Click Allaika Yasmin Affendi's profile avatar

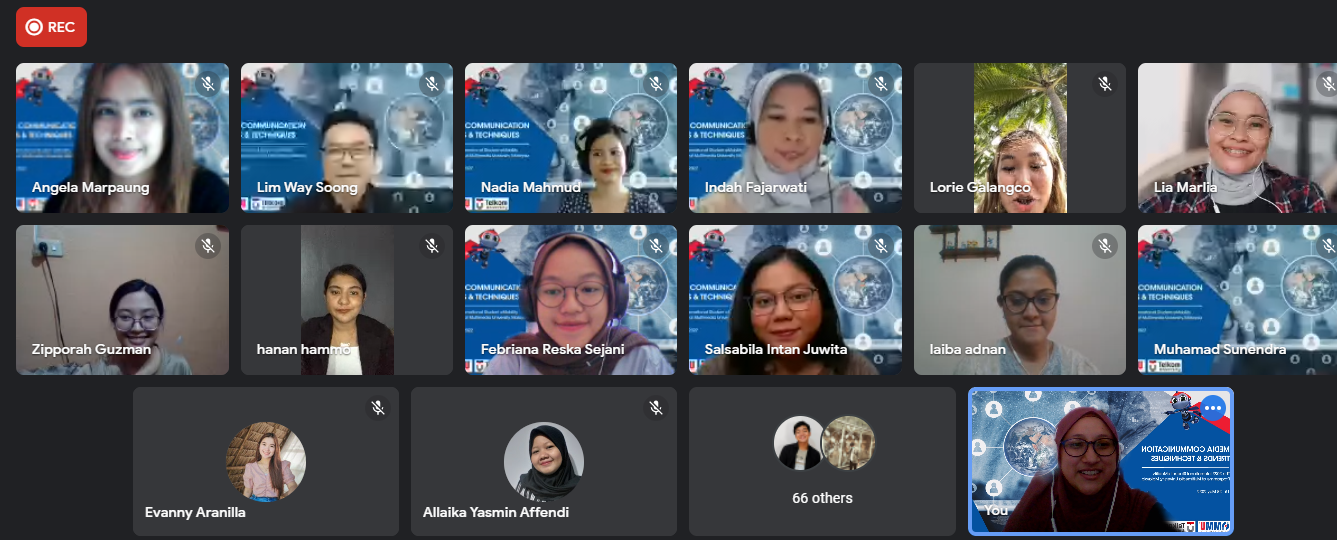pyautogui.click(x=543, y=461)
